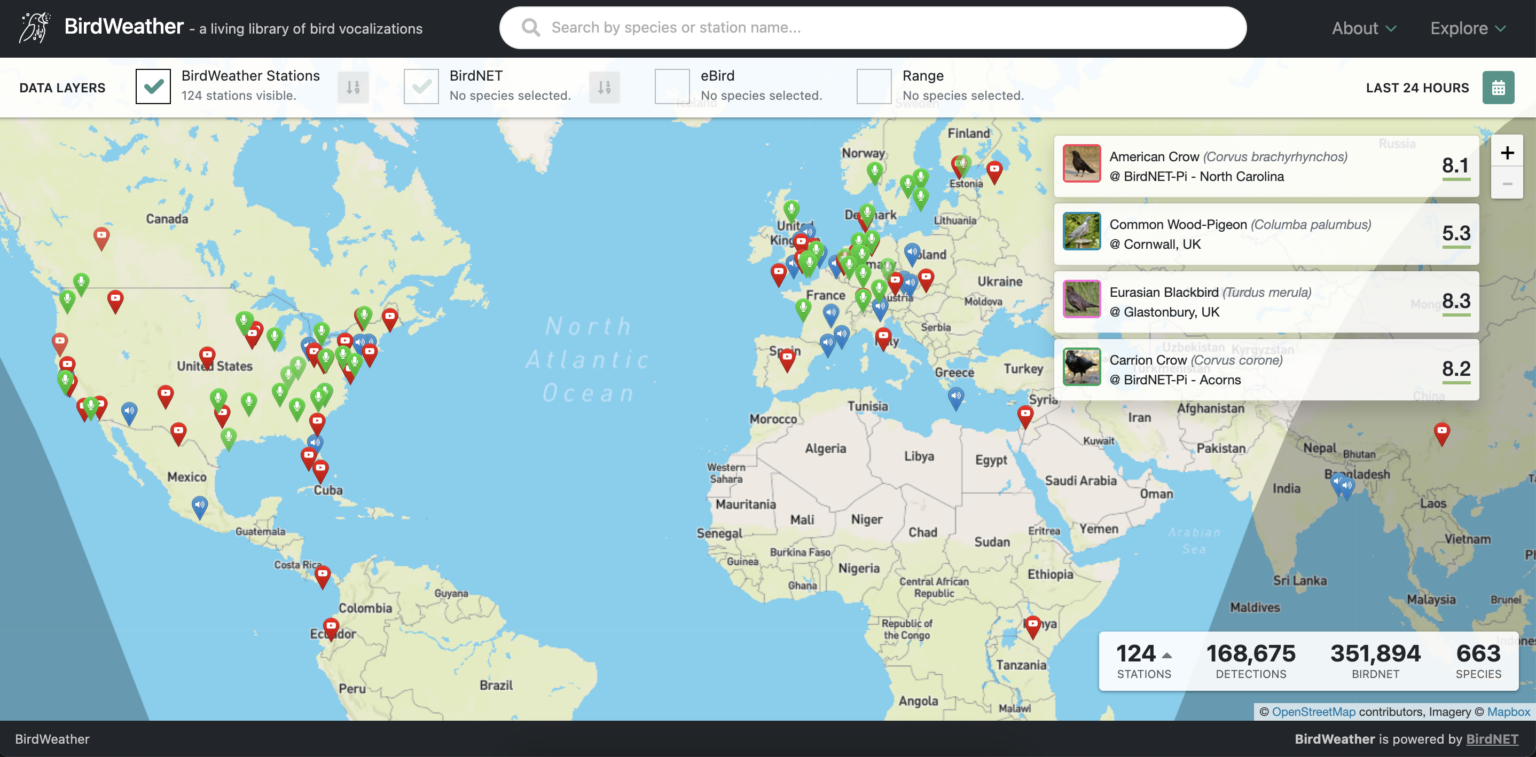Click the sort icon next to BirdNET layer
Viewport: 1536px width, 757px height.
[604, 87]
